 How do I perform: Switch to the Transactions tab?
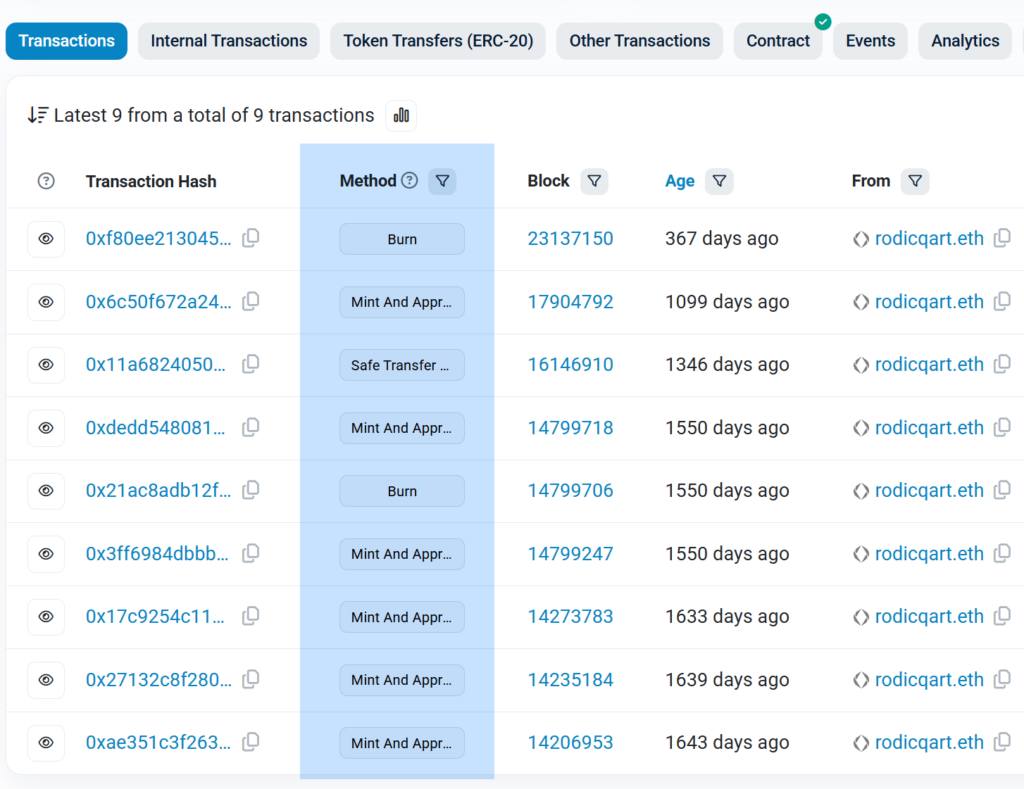pos(67,41)
